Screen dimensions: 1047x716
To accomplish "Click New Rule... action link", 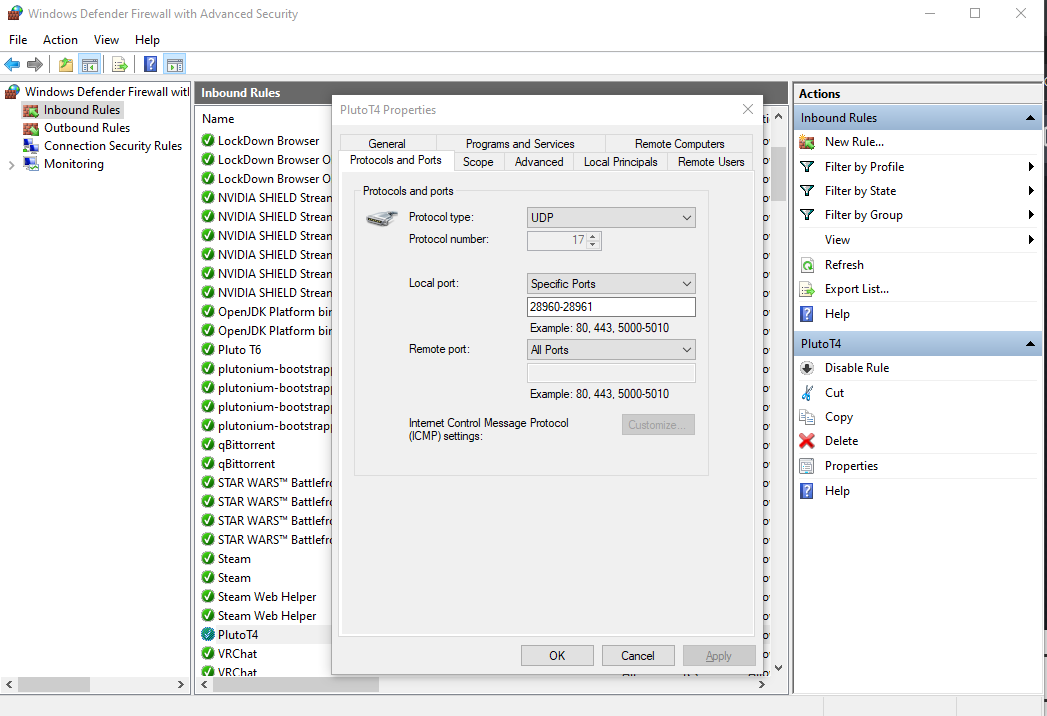I will [854, 142].
